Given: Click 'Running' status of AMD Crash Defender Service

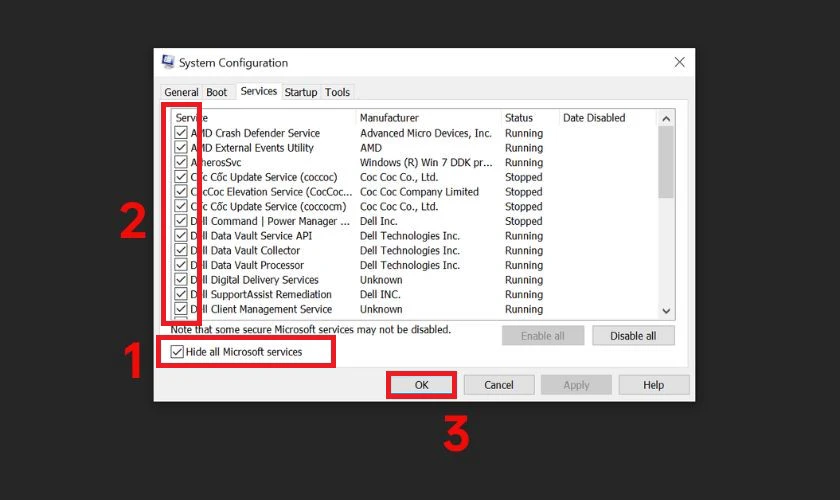Looking at the screenshot, I should 524,133.
